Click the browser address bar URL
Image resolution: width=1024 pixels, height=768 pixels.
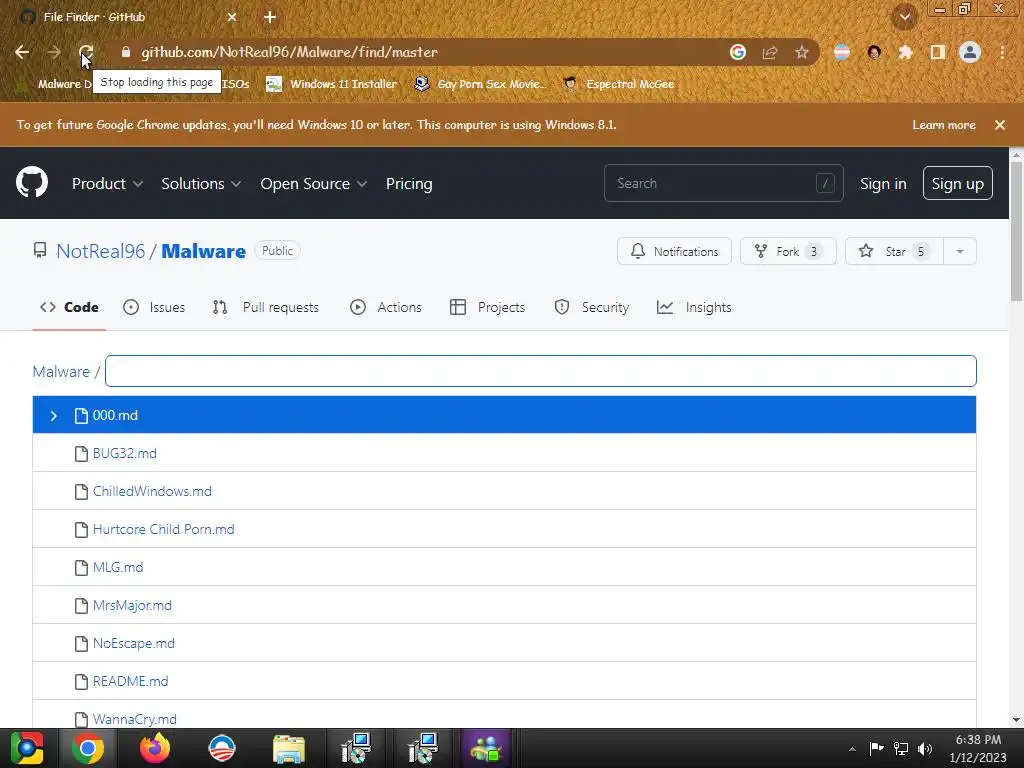(x=289, y=52)
